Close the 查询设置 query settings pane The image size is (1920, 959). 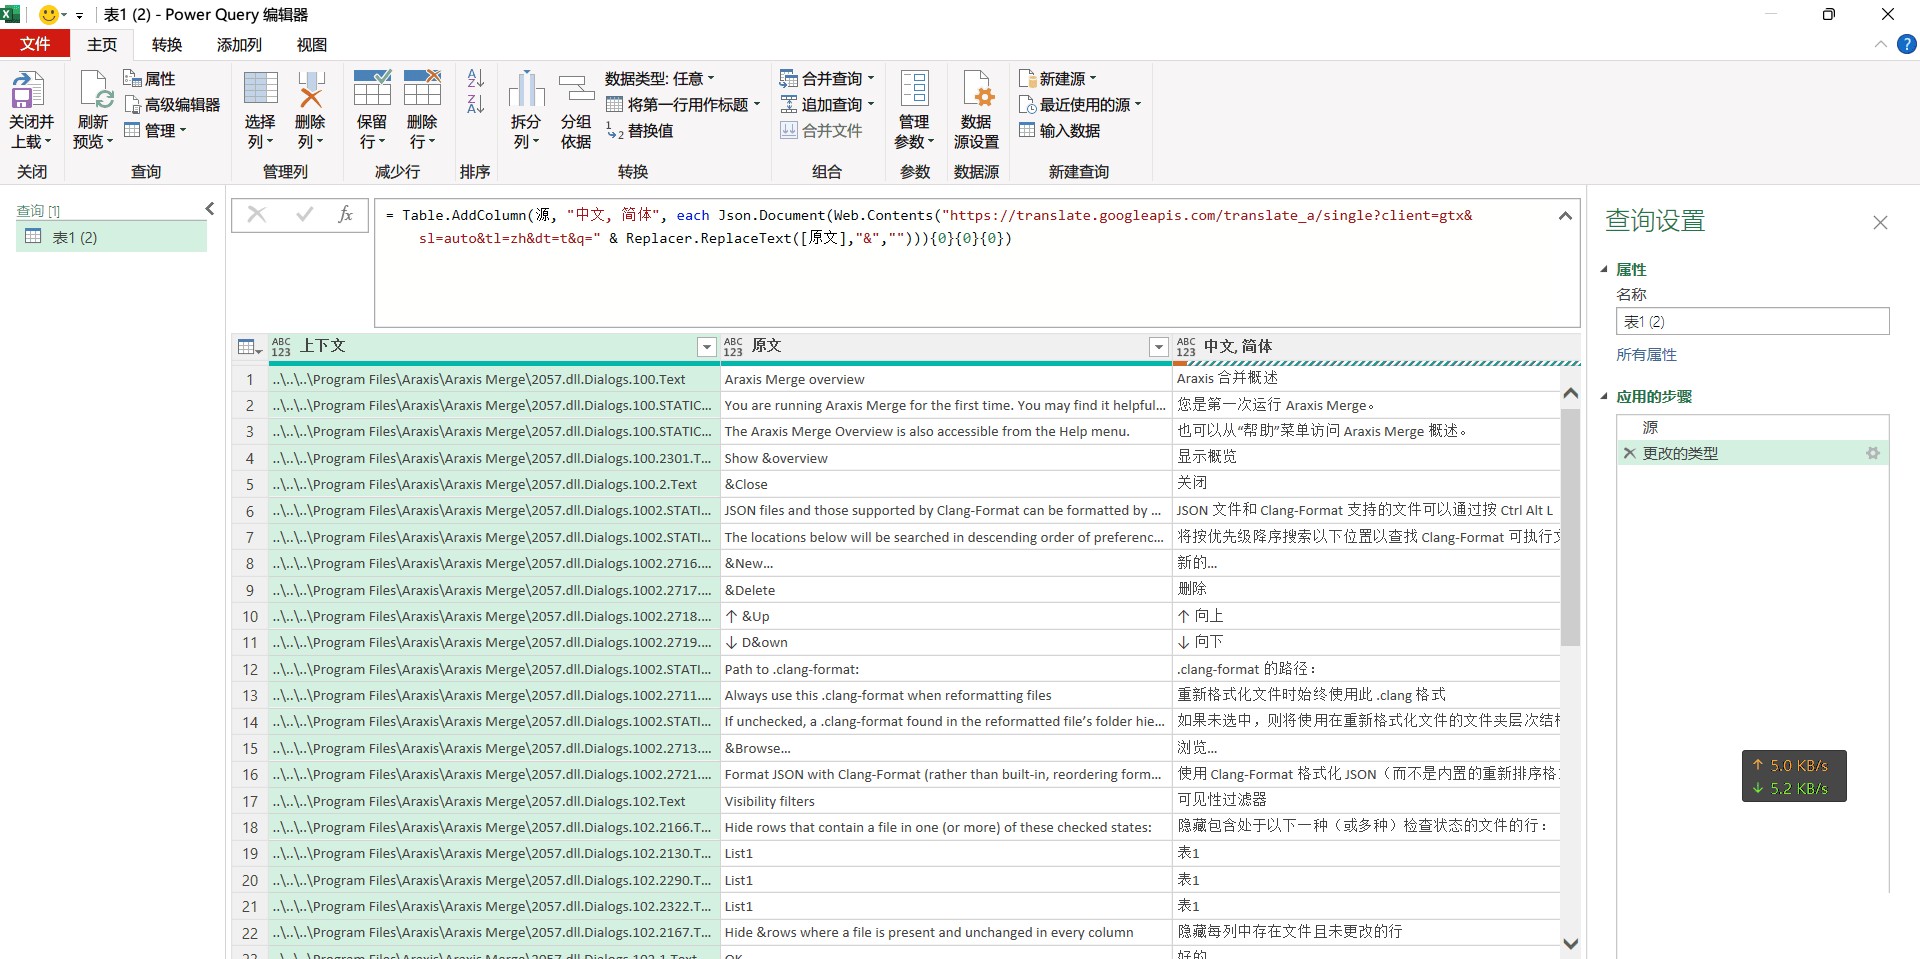(1880, 222)
